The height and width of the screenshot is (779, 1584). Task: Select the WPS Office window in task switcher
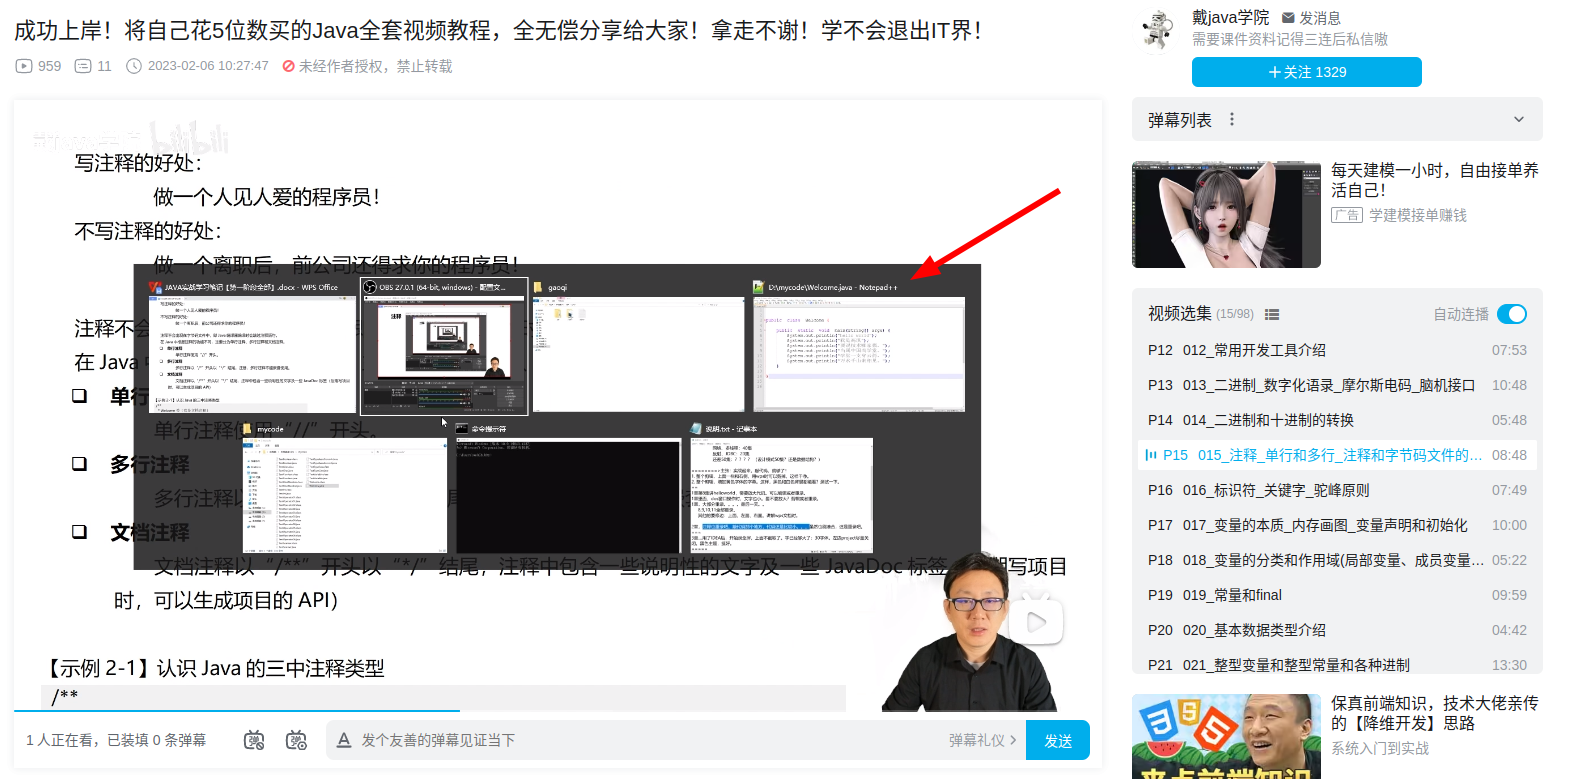pyautogui.click(x=252, y=346)
